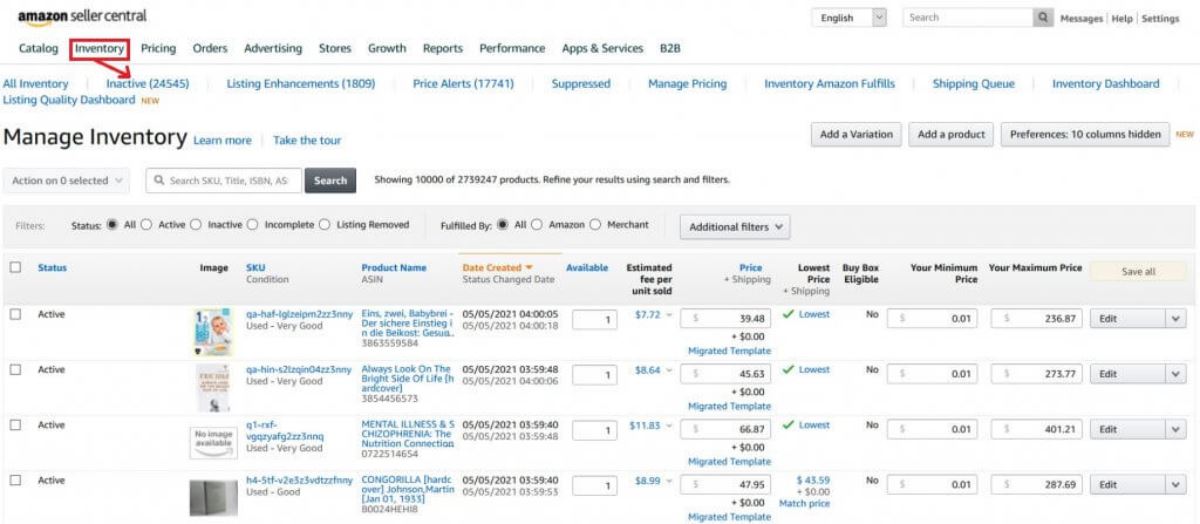Viewport: 1200px width, 524px height.
Task: Switch to the Suppressed tab
Action: 581,84
